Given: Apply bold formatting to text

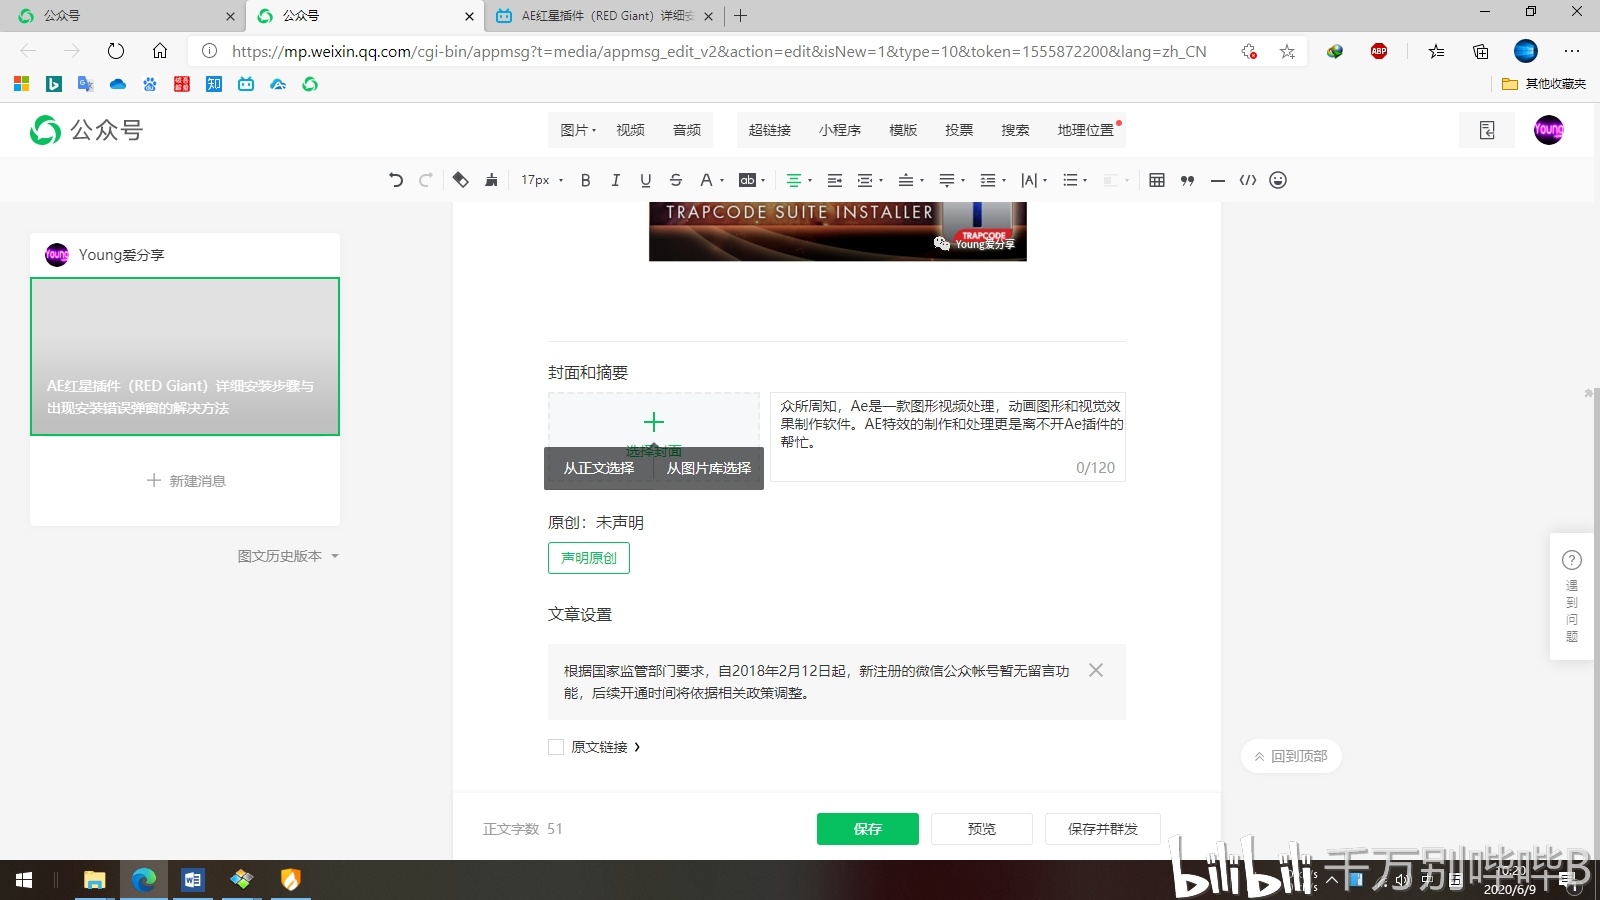Looking at the screenshot, I should [x=585, y=180].
